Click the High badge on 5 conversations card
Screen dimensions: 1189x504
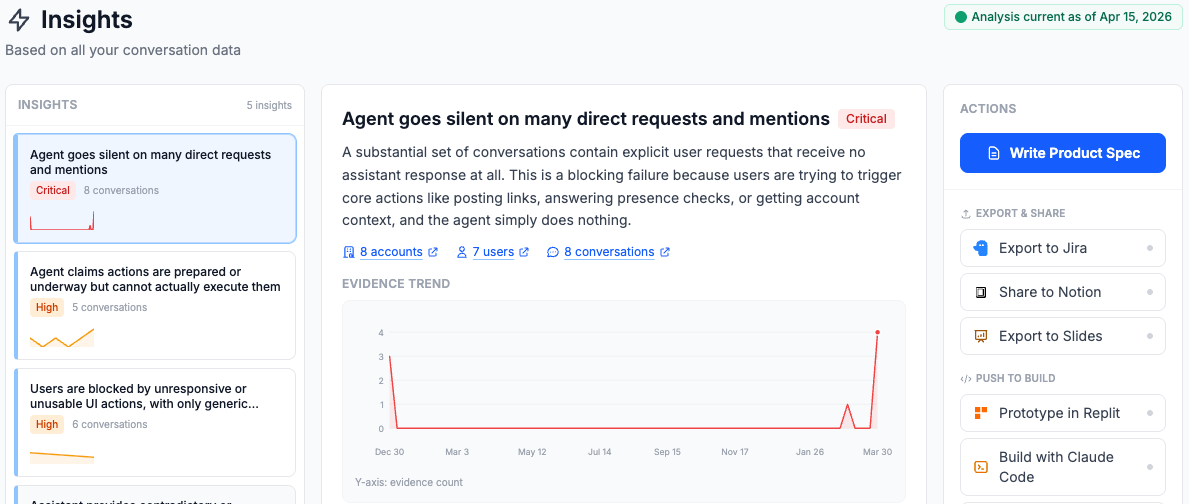47,307
